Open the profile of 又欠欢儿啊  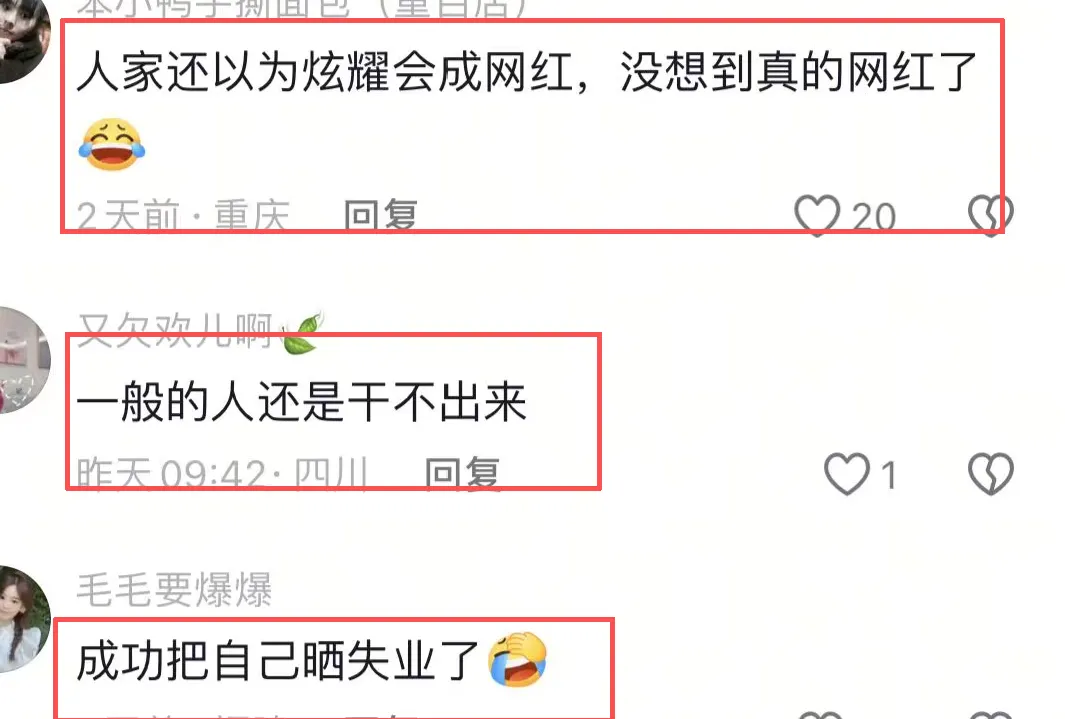coord(175,331)
